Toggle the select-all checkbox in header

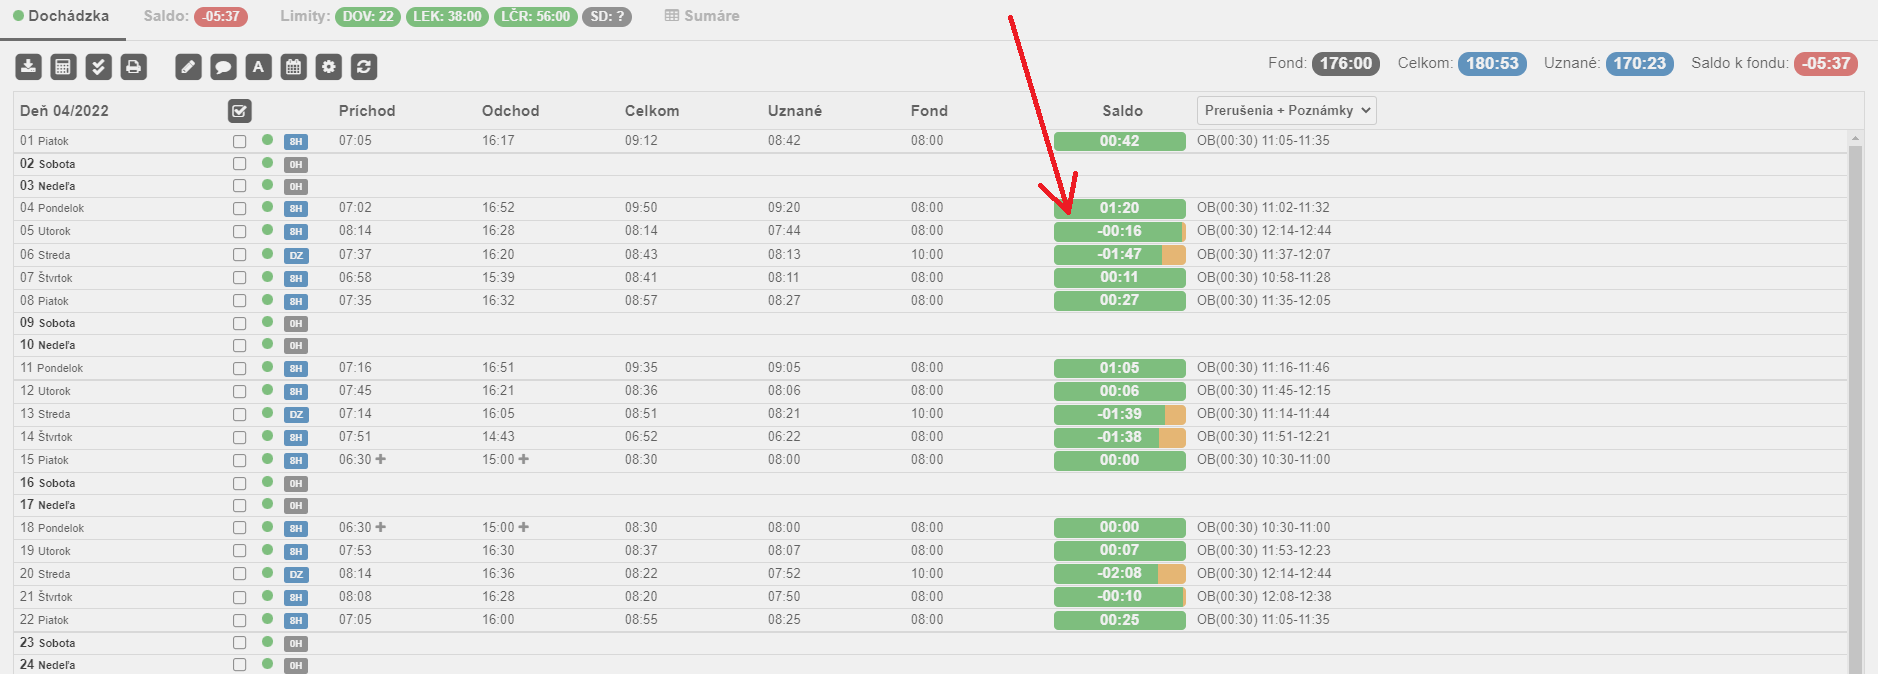tap(239, 111)
